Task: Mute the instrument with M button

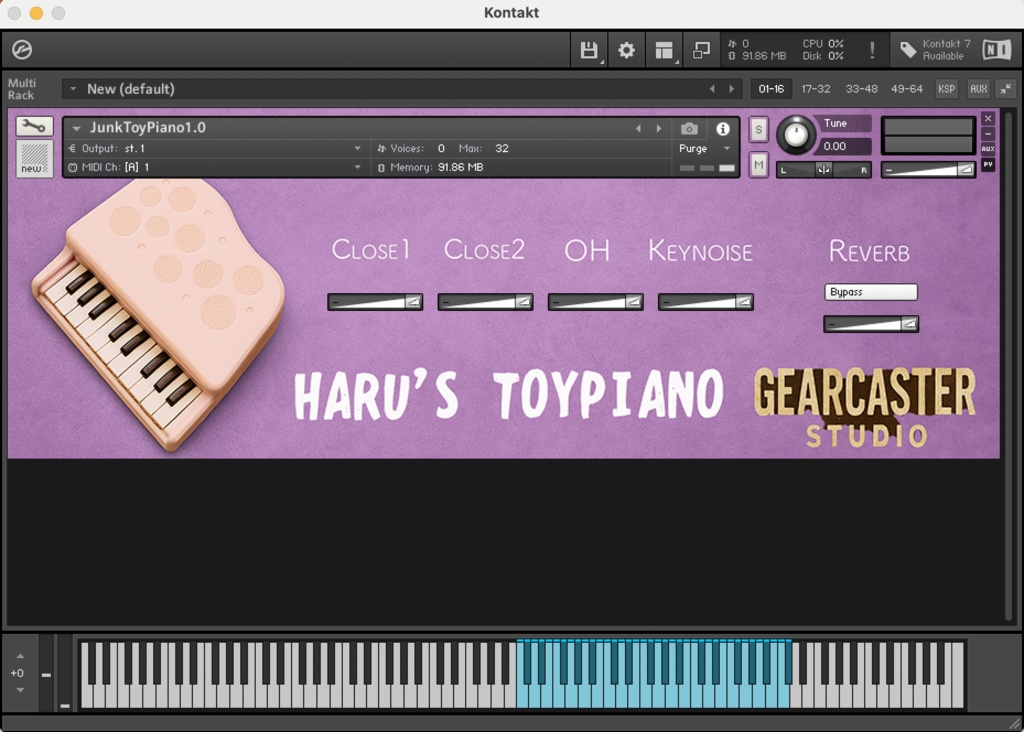Action: point(758,166)
